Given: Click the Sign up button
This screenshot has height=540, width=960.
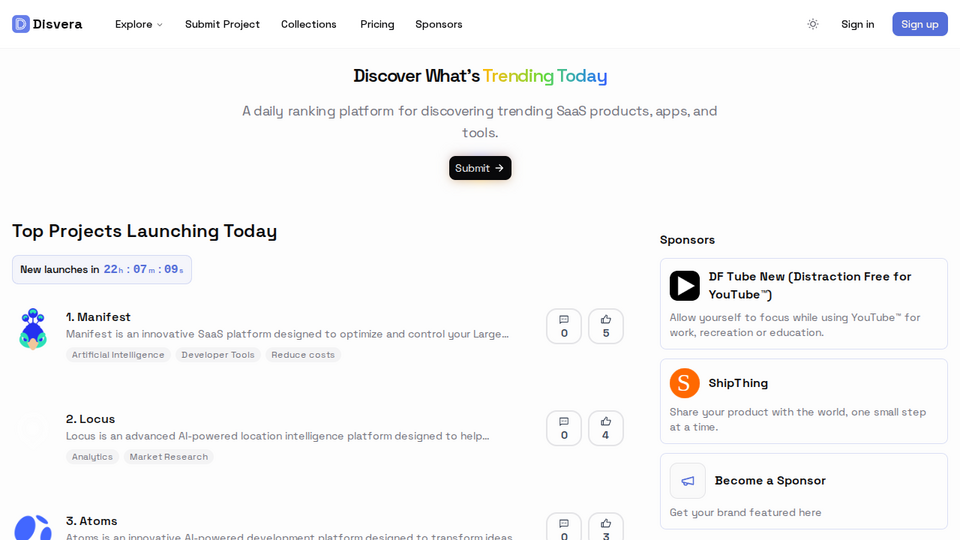Looking at the screenshot, I should point(920,24).
